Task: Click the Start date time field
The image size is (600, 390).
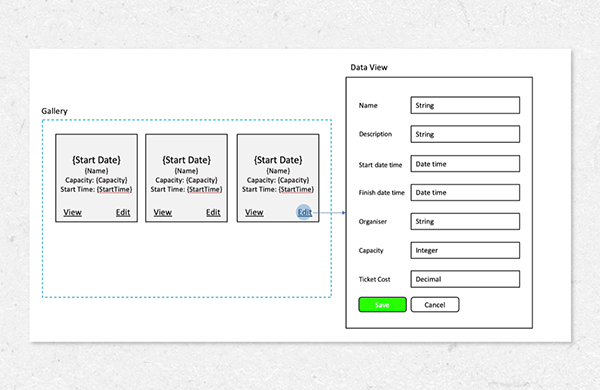Action: pyautogui.click(x=465, y=164)
